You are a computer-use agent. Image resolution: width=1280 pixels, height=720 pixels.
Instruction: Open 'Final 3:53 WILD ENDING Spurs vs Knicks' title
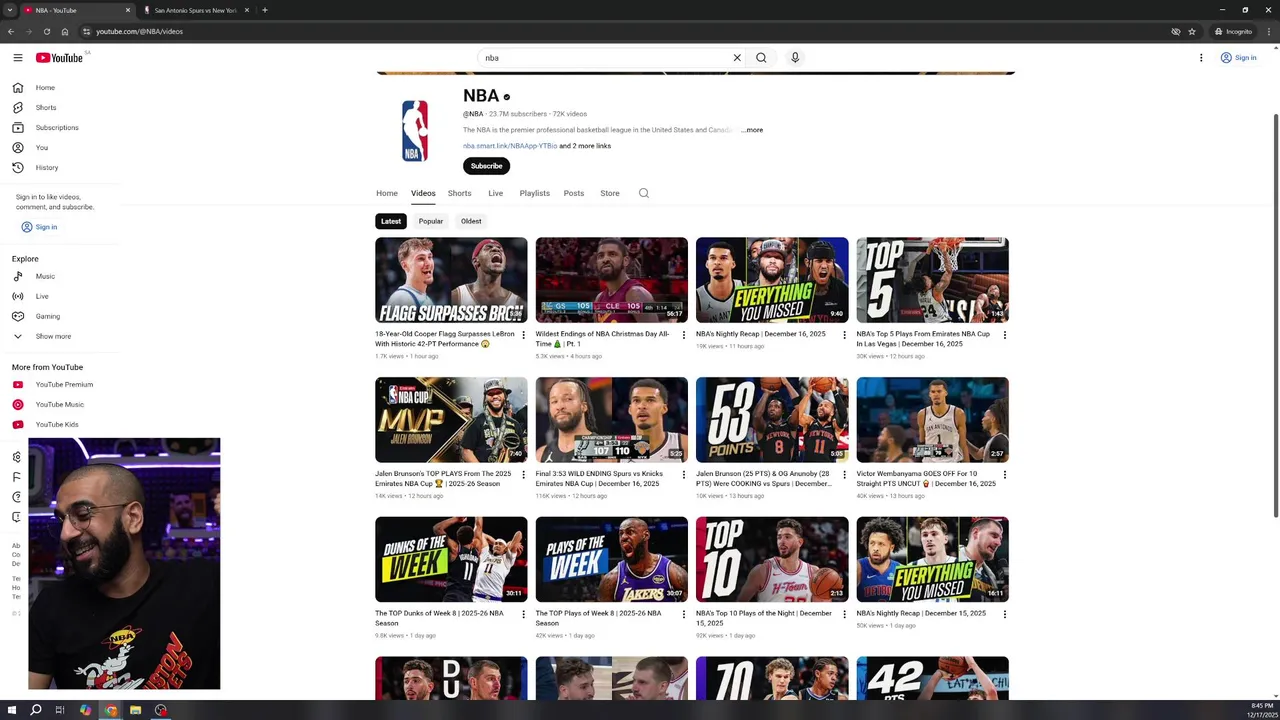point(600,479)
